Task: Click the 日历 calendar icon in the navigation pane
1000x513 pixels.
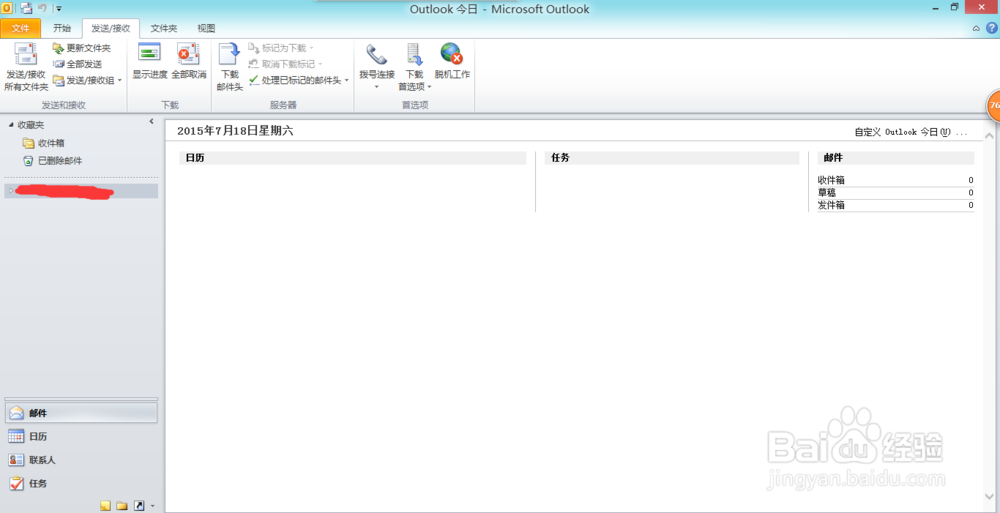Action: pos(17,436)
